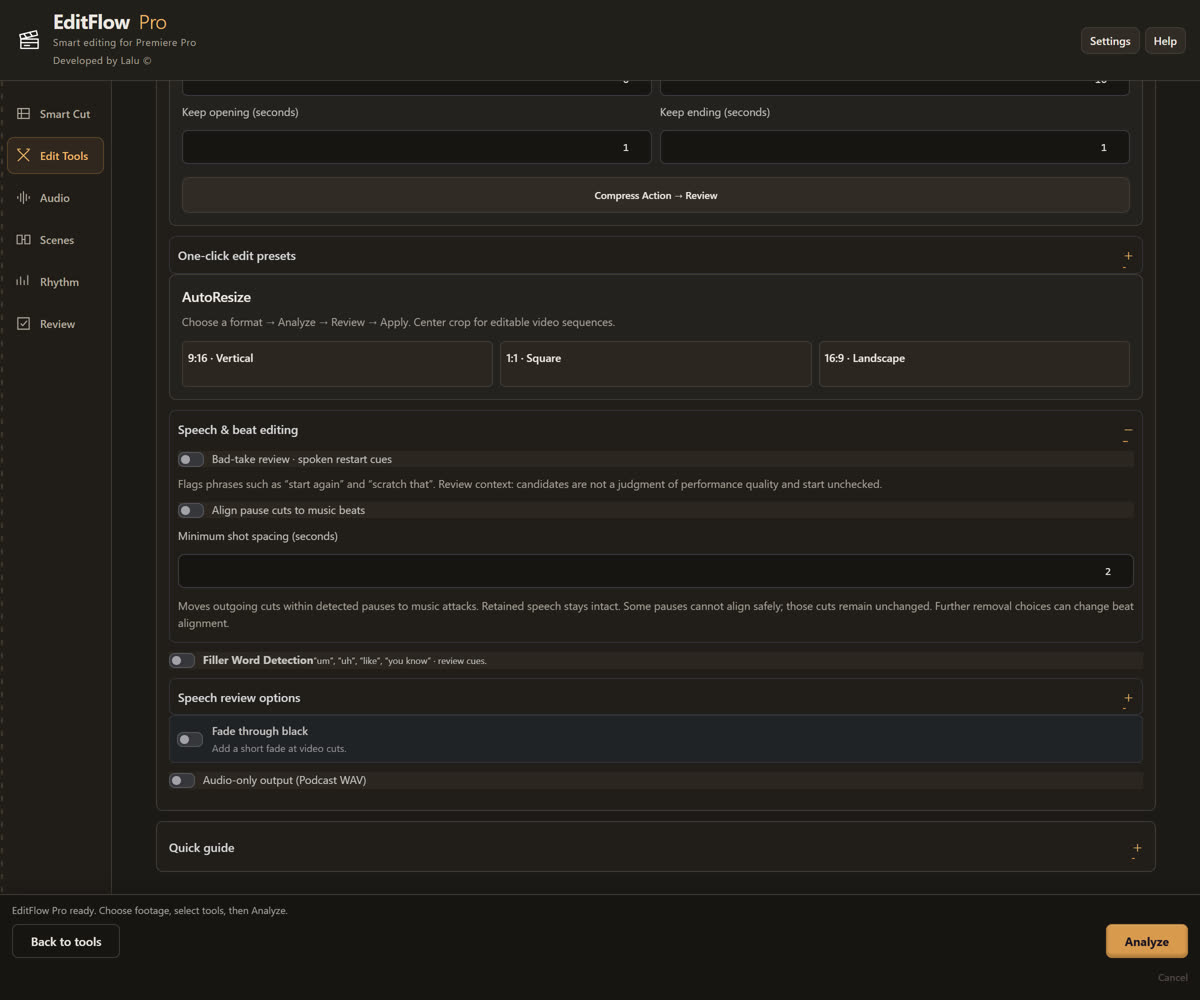Screen dimensions: 1200x1000
Task: Open the Rhythm section
Action: coord(55,282)
